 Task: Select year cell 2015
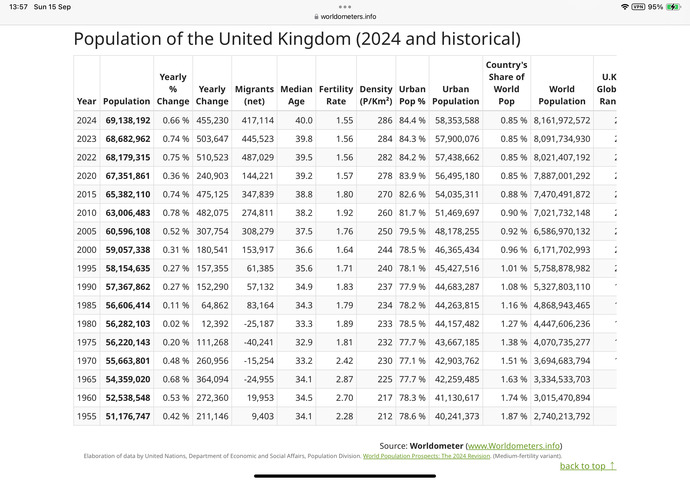[86, 194]
